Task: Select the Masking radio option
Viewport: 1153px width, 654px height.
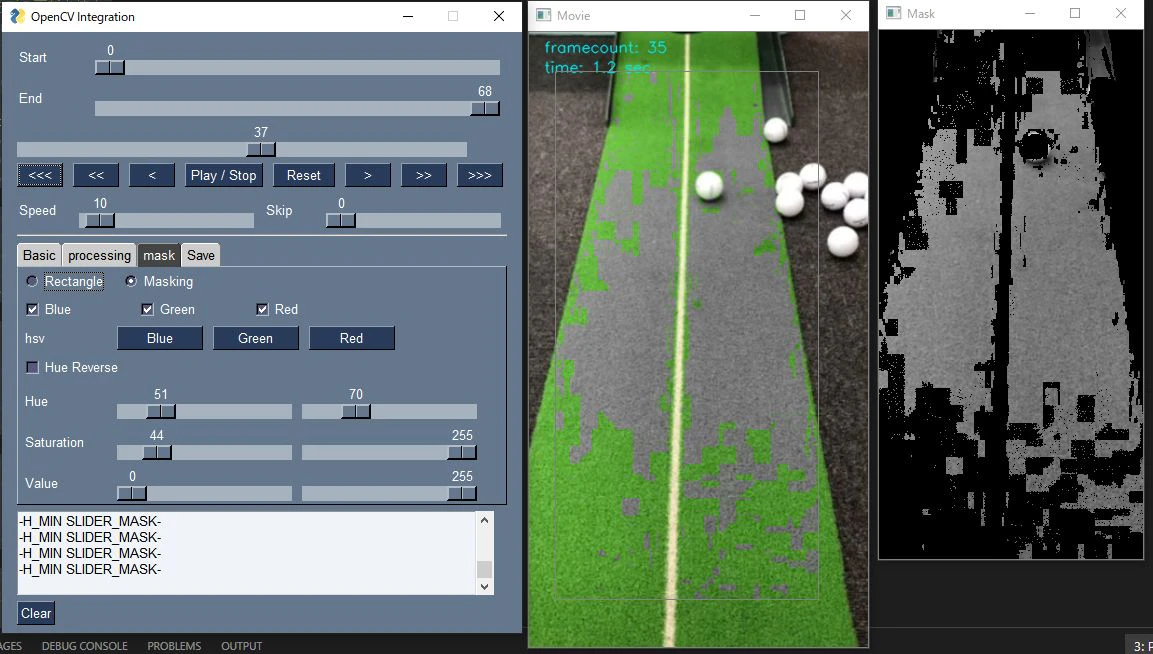Action: tap(131, 281)
